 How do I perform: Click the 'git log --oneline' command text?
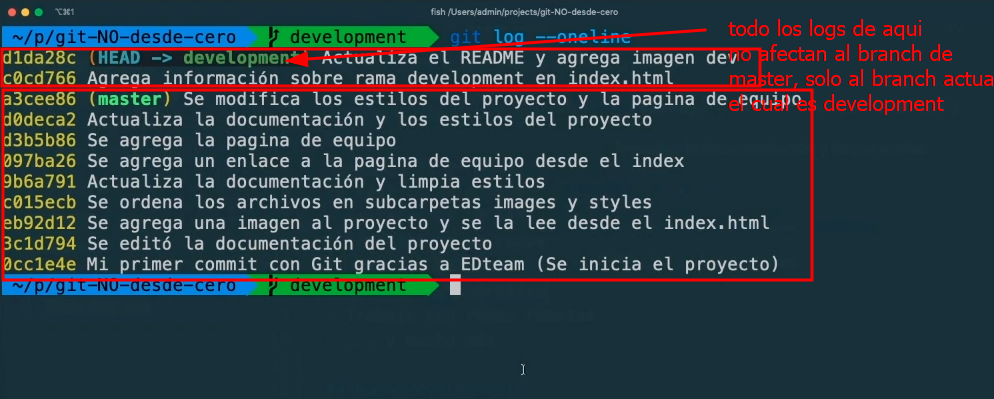[x=541, y=37]
